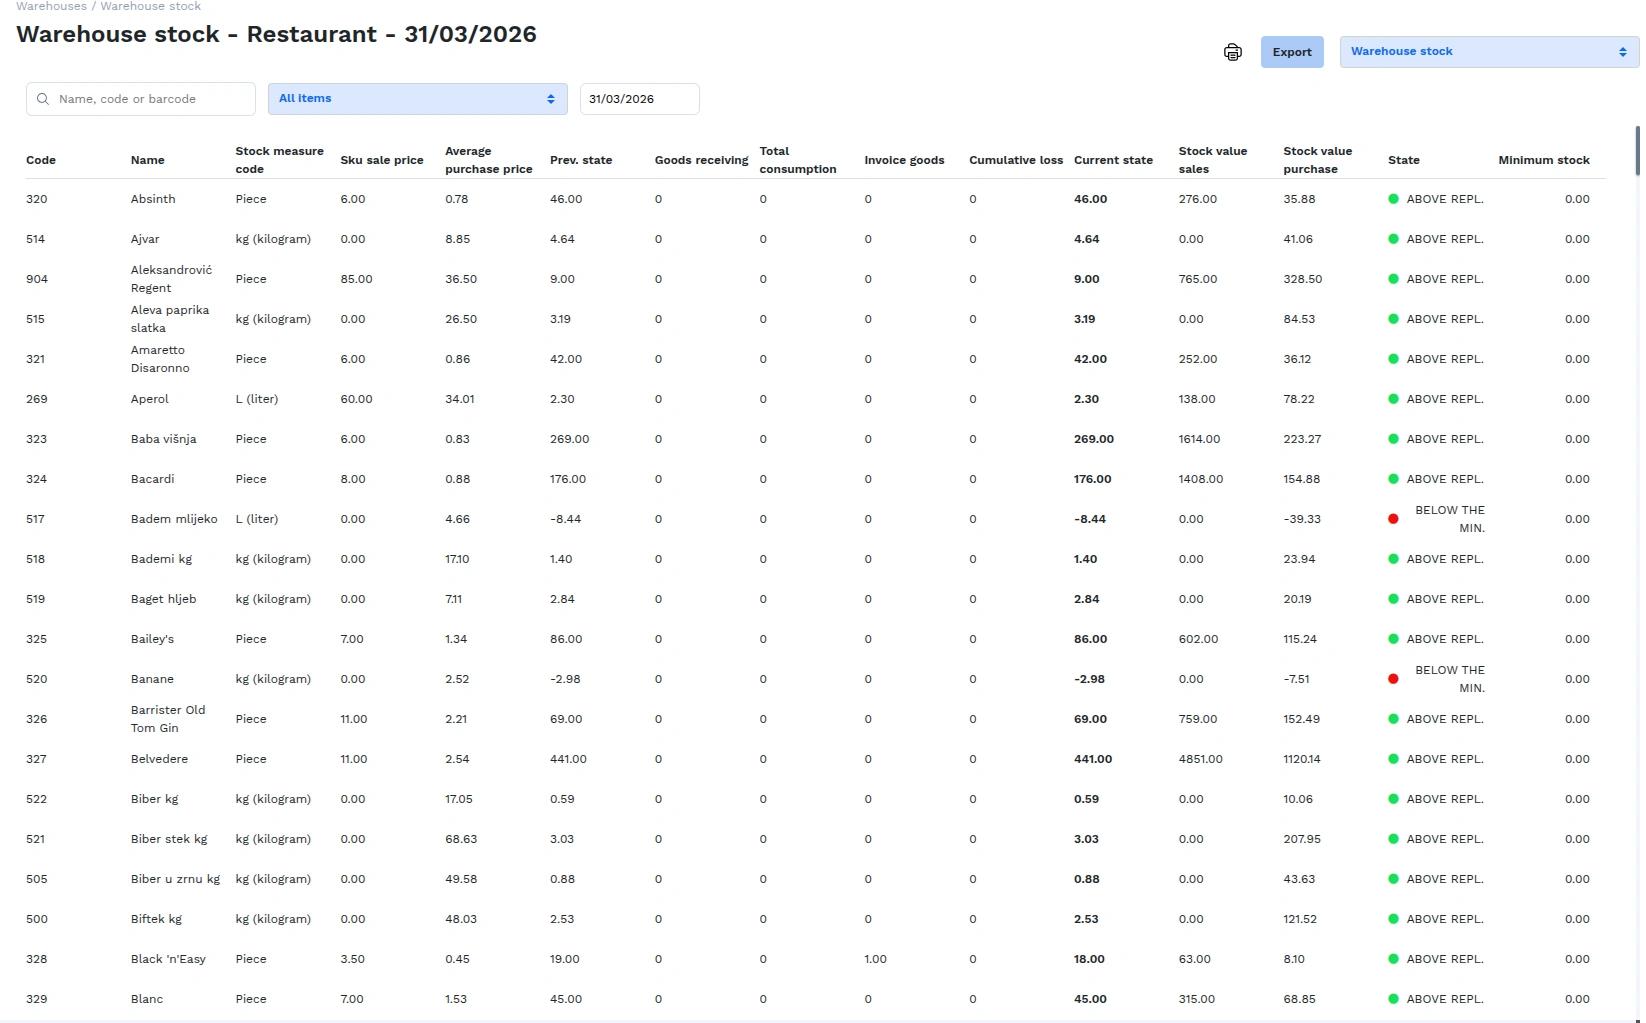This screenshot has width=1646, height=1023.
Task: Sort the table by the Code column
Action: coord(40,160)
